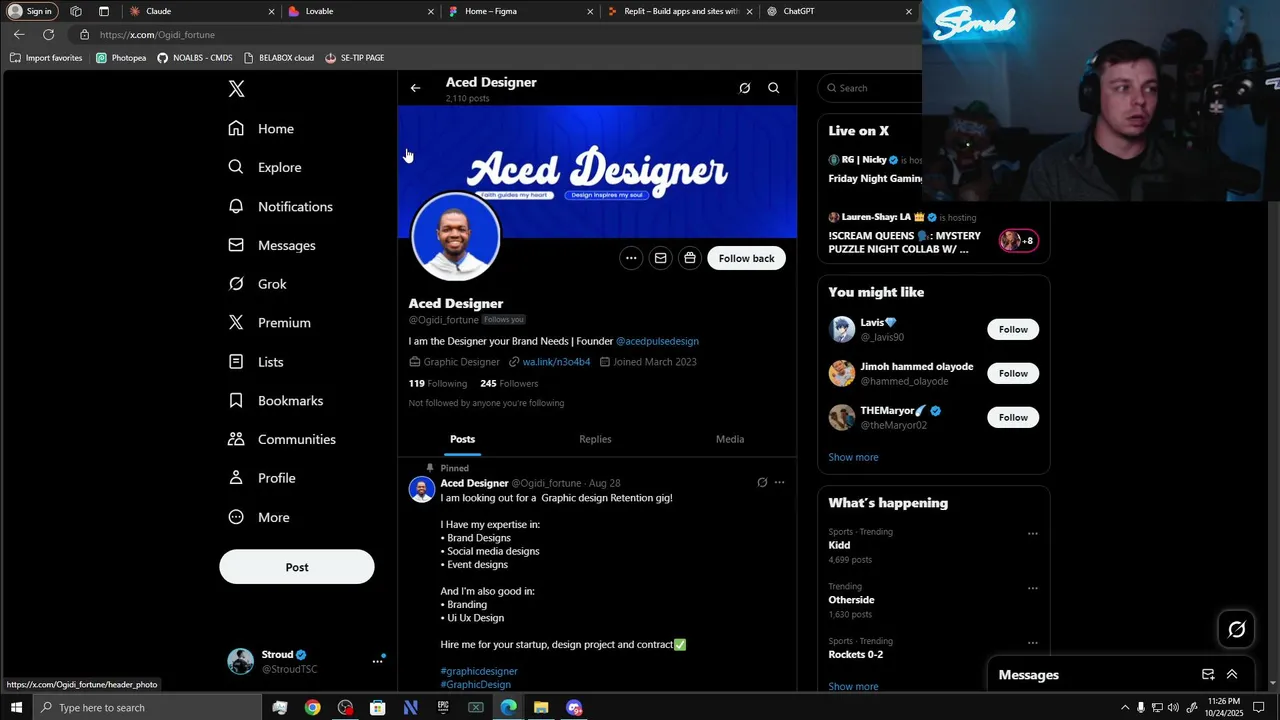1280x720 pixels.
Task: View the 119 Following list
Action: point(437,383)
